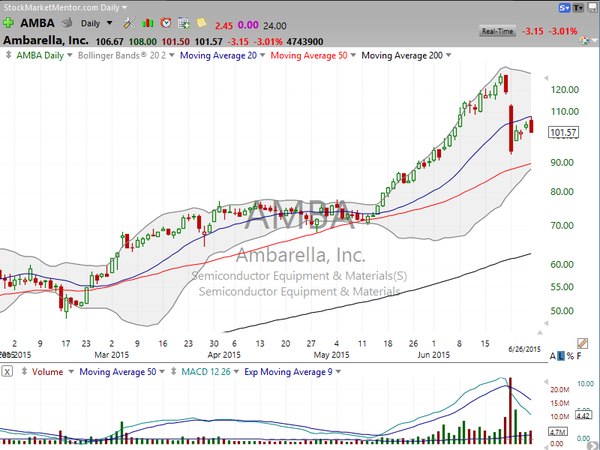
Task: Click the gray triangle at price scale bottom
Action: (546, 323)
